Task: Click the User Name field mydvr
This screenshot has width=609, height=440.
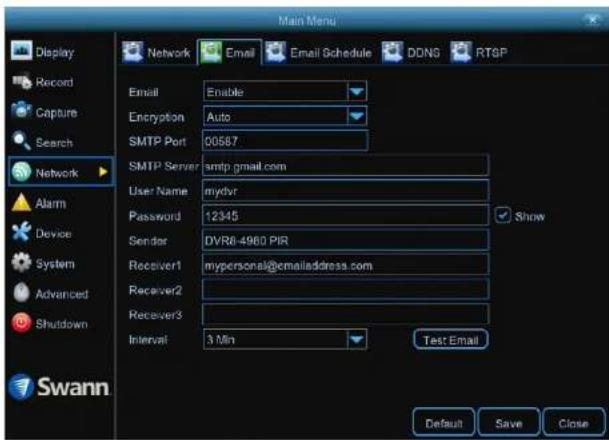Action: coord(345,191)
